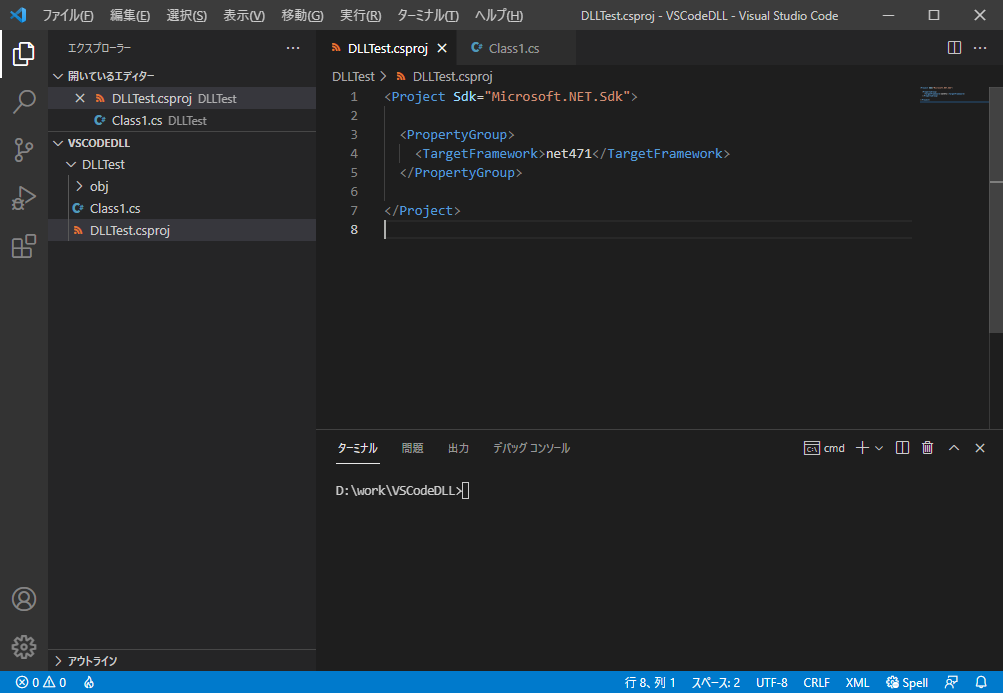Click DLLTest.csproj breadcrumb segment

(x=445, y=77)
